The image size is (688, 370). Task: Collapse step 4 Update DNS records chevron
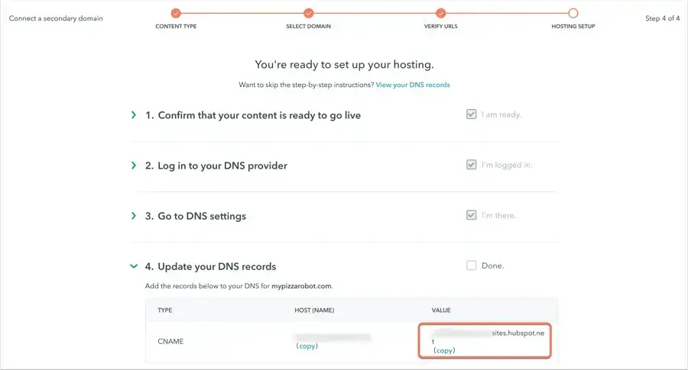pos(134,266)
